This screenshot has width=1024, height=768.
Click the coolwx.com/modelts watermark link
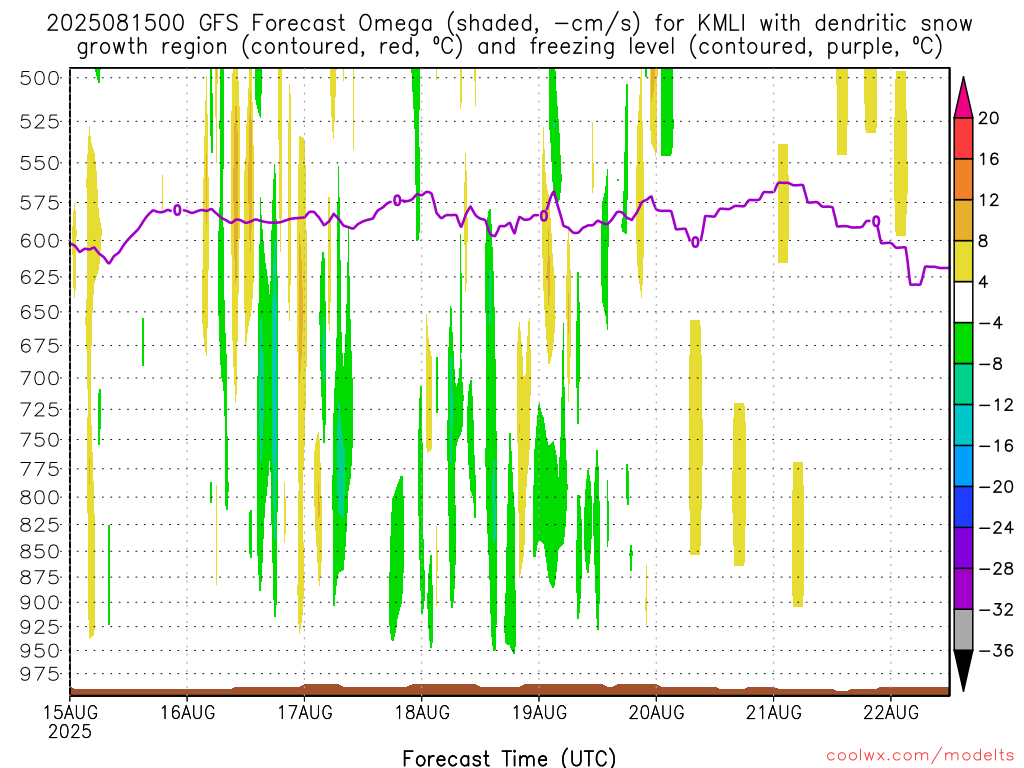pyautogui.click(x=920, y=755)
